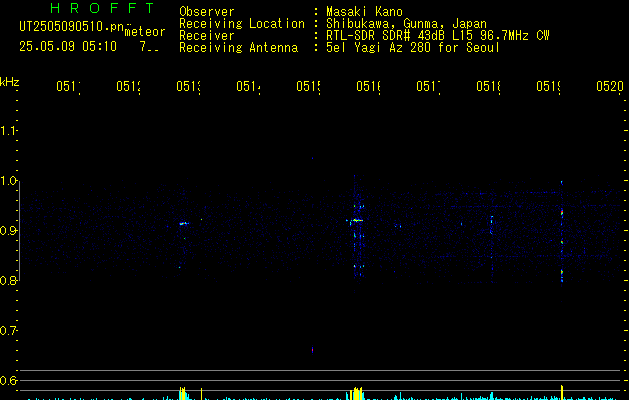629x400 pixels.
Task: Click the 'Receiving Location' field label
Action: coord(242,24)
